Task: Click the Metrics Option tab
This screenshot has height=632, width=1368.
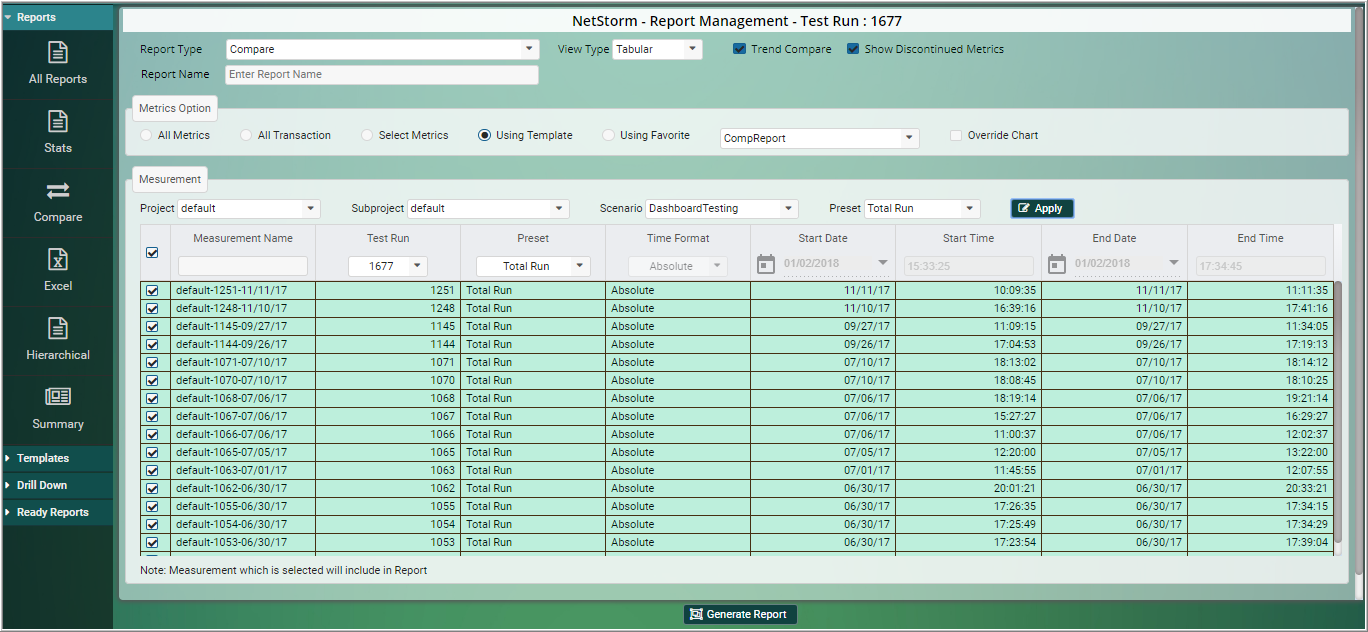Action: pyautogui.click(x=175, y=108)
